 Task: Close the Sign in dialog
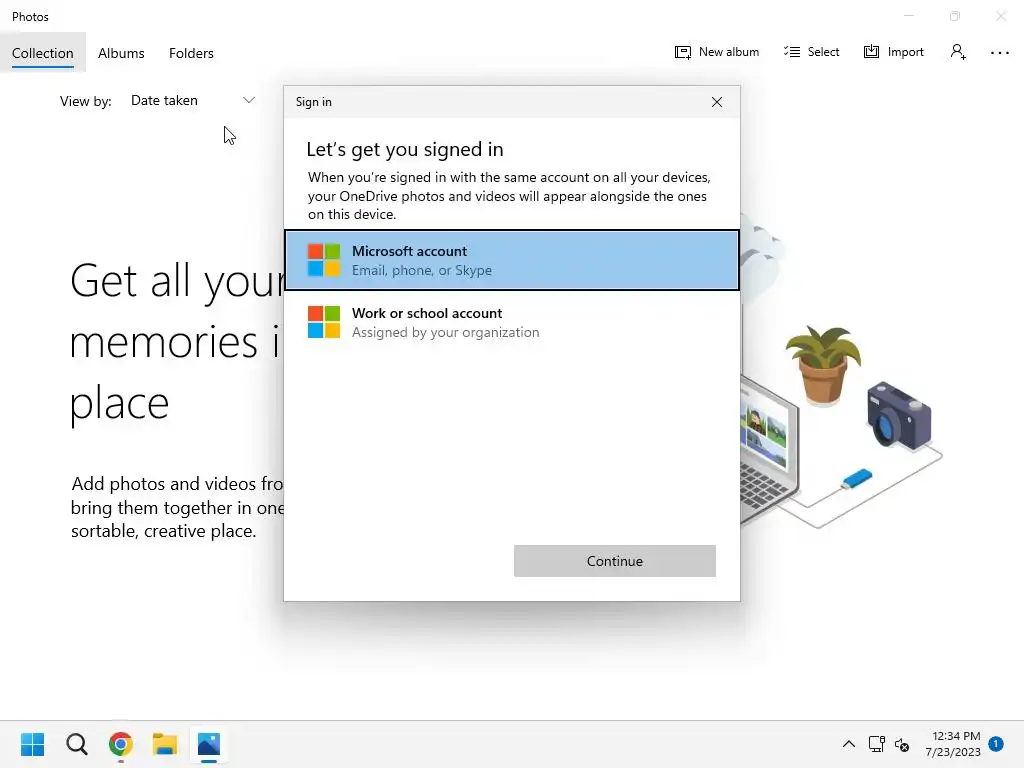click(717, 102)
